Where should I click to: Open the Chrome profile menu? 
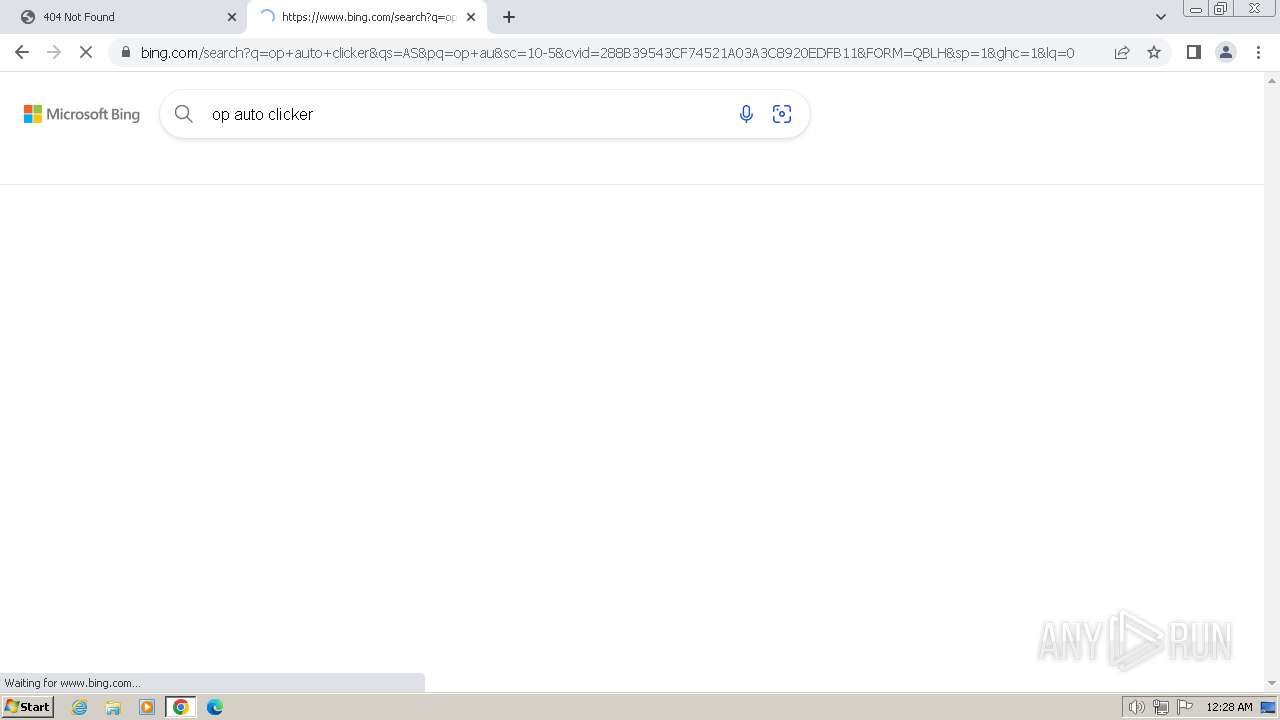click(1226, 52)
